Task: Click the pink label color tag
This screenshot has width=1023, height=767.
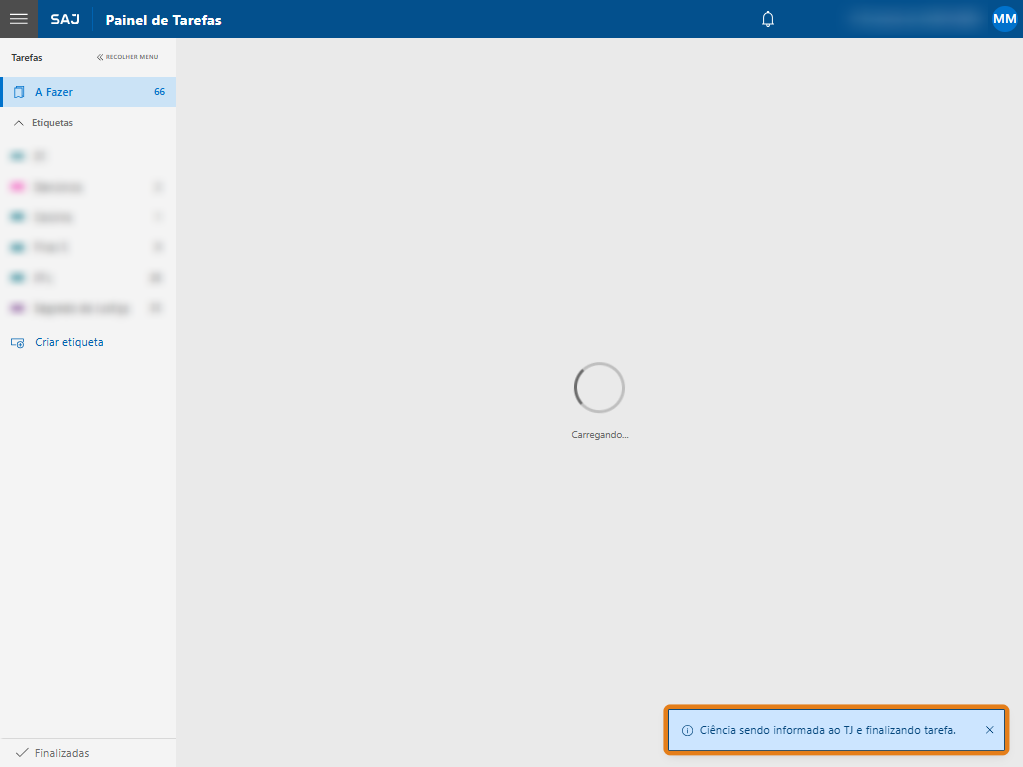Action: pyautogui.click(x=17, y=187)
